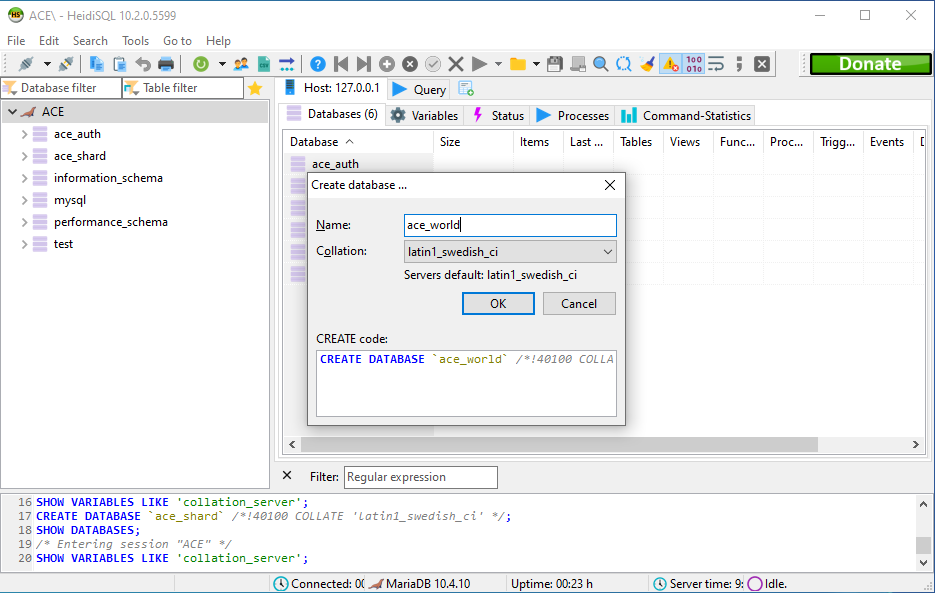Click the semicolon delimiter icon
The image size is (935, 593).
739,64
